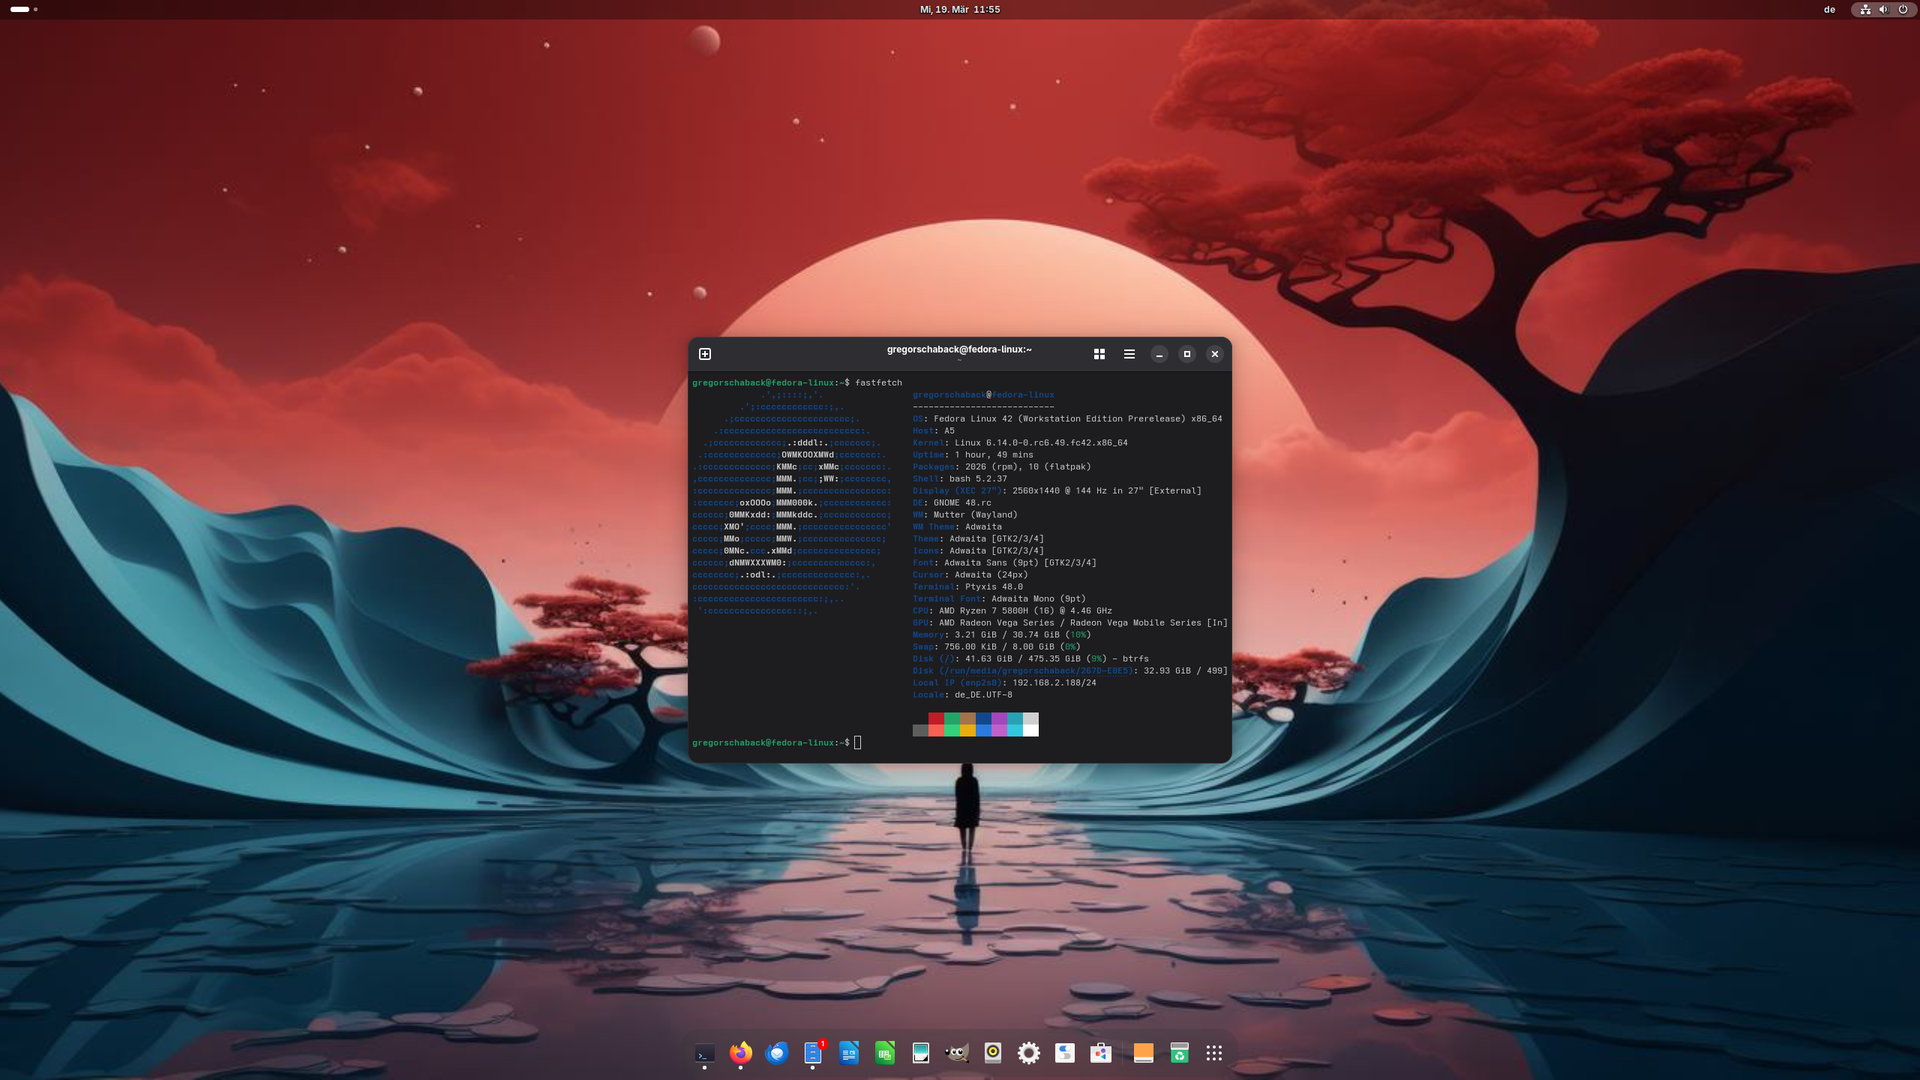Open Thunderbird mail in dock
The height and width of the screenshot is (1080, 1920).
(x=777, y=1053)
